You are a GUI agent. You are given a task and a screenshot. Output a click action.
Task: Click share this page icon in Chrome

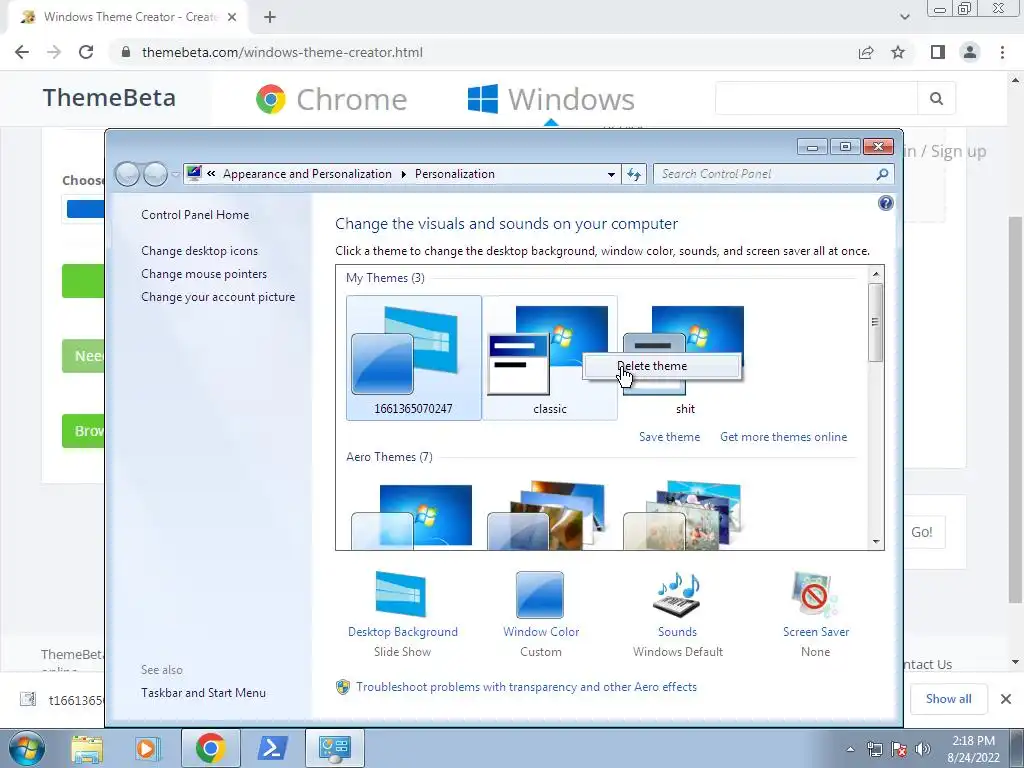point(866,52)
